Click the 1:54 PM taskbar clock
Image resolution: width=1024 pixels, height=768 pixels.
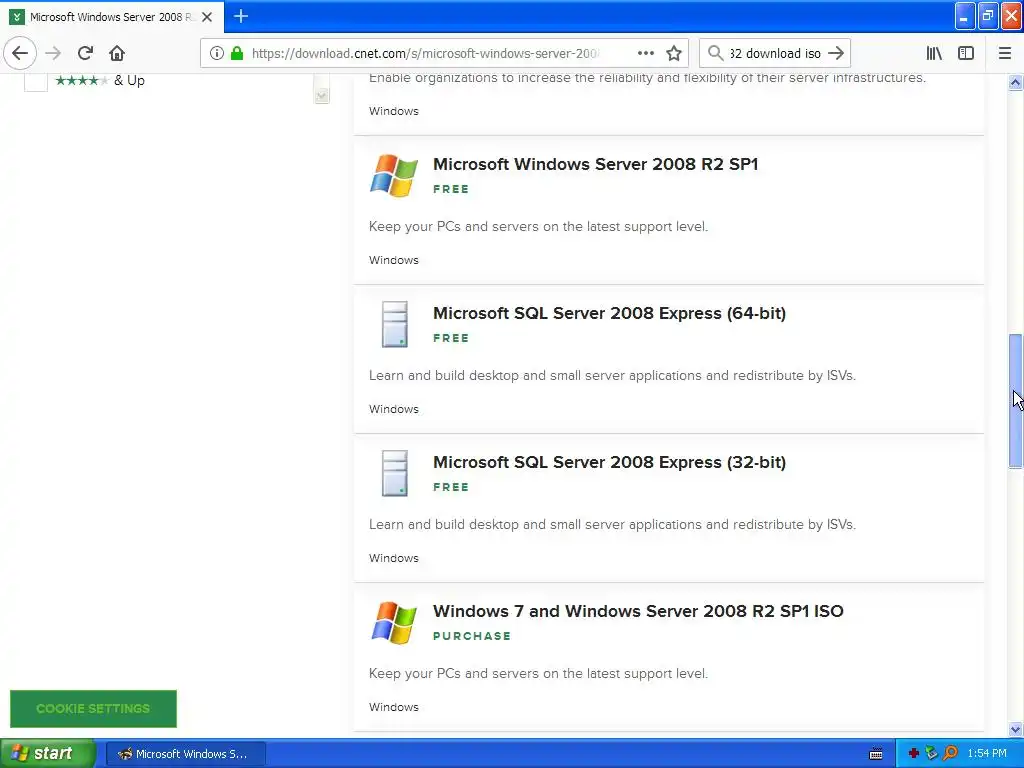coord(987,754)
